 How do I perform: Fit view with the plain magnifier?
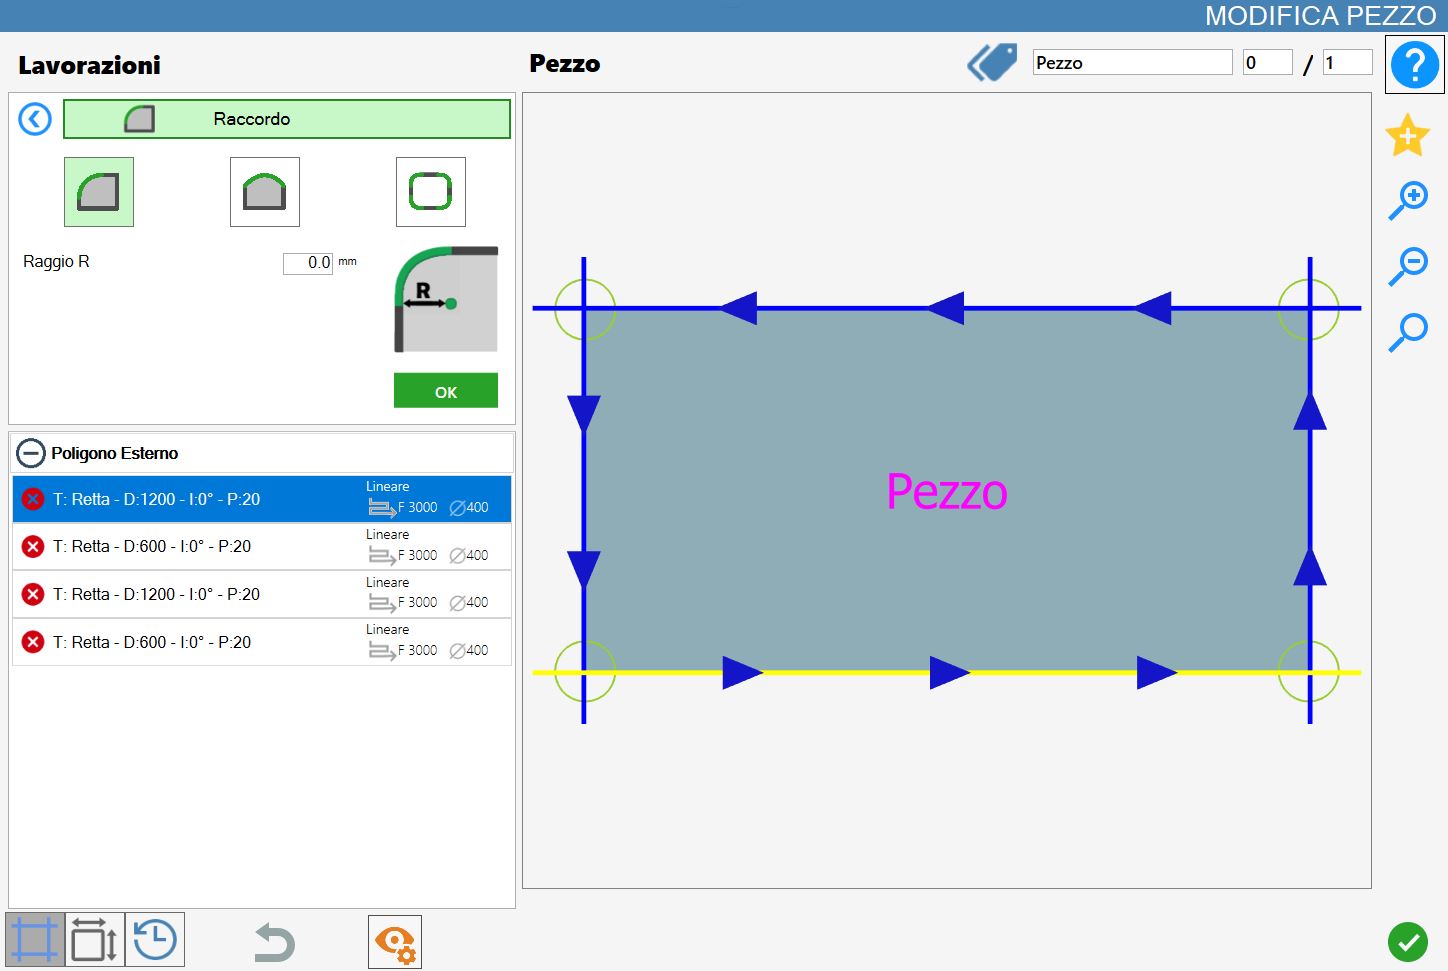1408,332
